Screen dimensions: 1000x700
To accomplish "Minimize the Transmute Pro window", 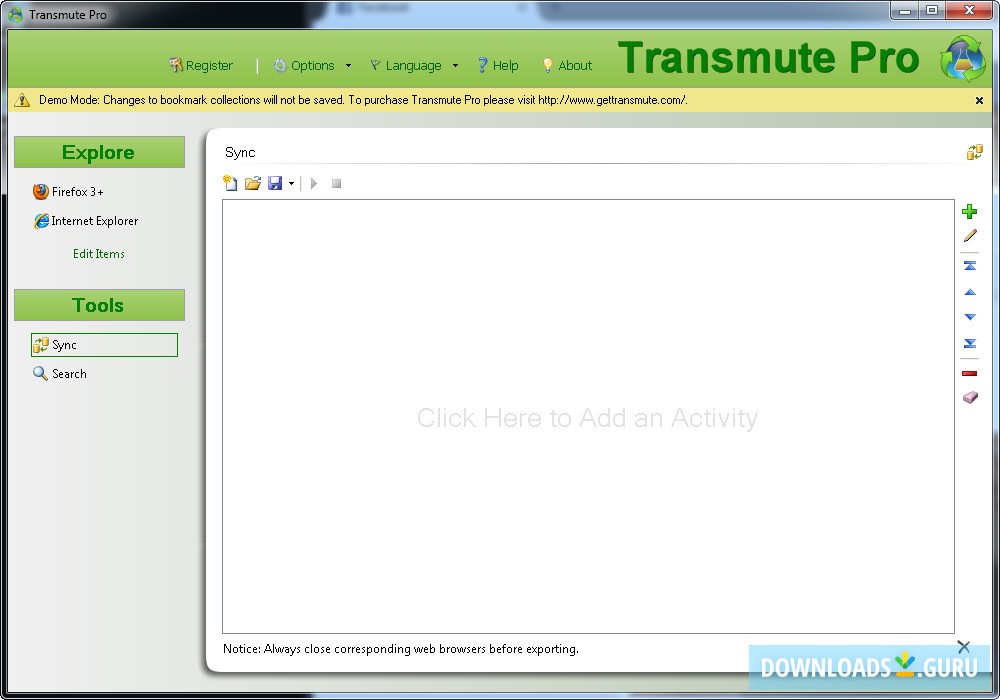I will 904,11.
